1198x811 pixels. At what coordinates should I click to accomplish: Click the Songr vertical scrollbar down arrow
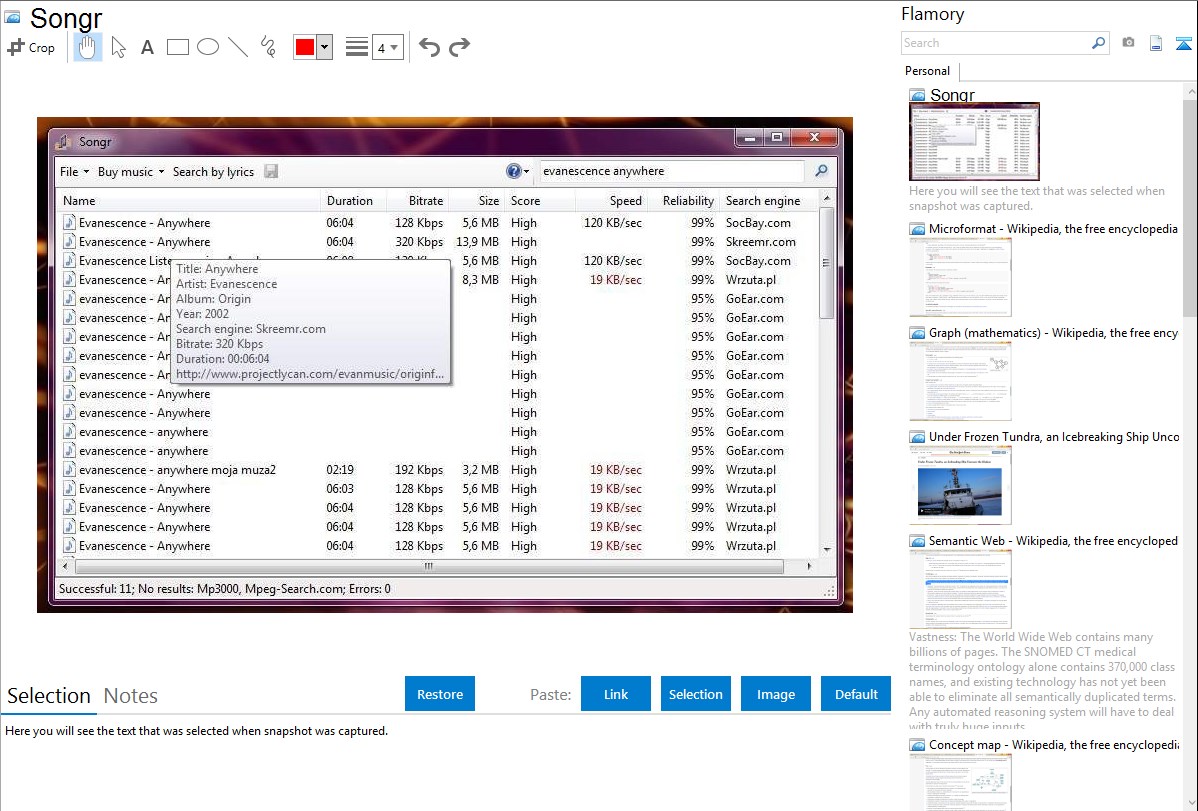[827, 550]
